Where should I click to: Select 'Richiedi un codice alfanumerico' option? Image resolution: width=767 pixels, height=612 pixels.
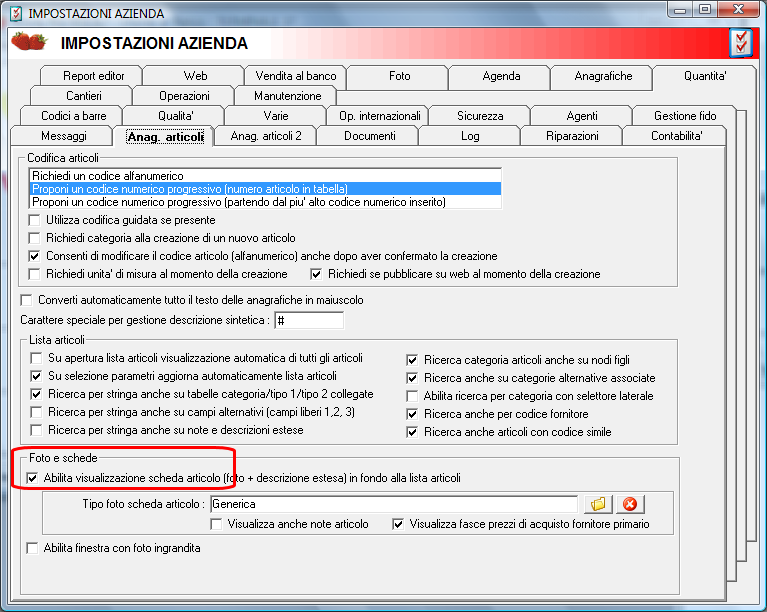pyautogui.click(x=266, y=176)
